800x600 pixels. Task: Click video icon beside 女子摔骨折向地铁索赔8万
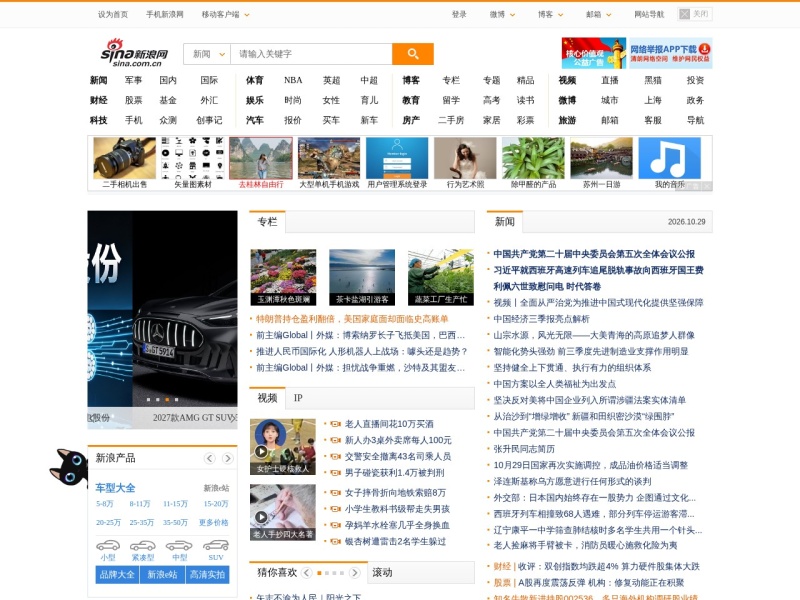coord(336,493)
